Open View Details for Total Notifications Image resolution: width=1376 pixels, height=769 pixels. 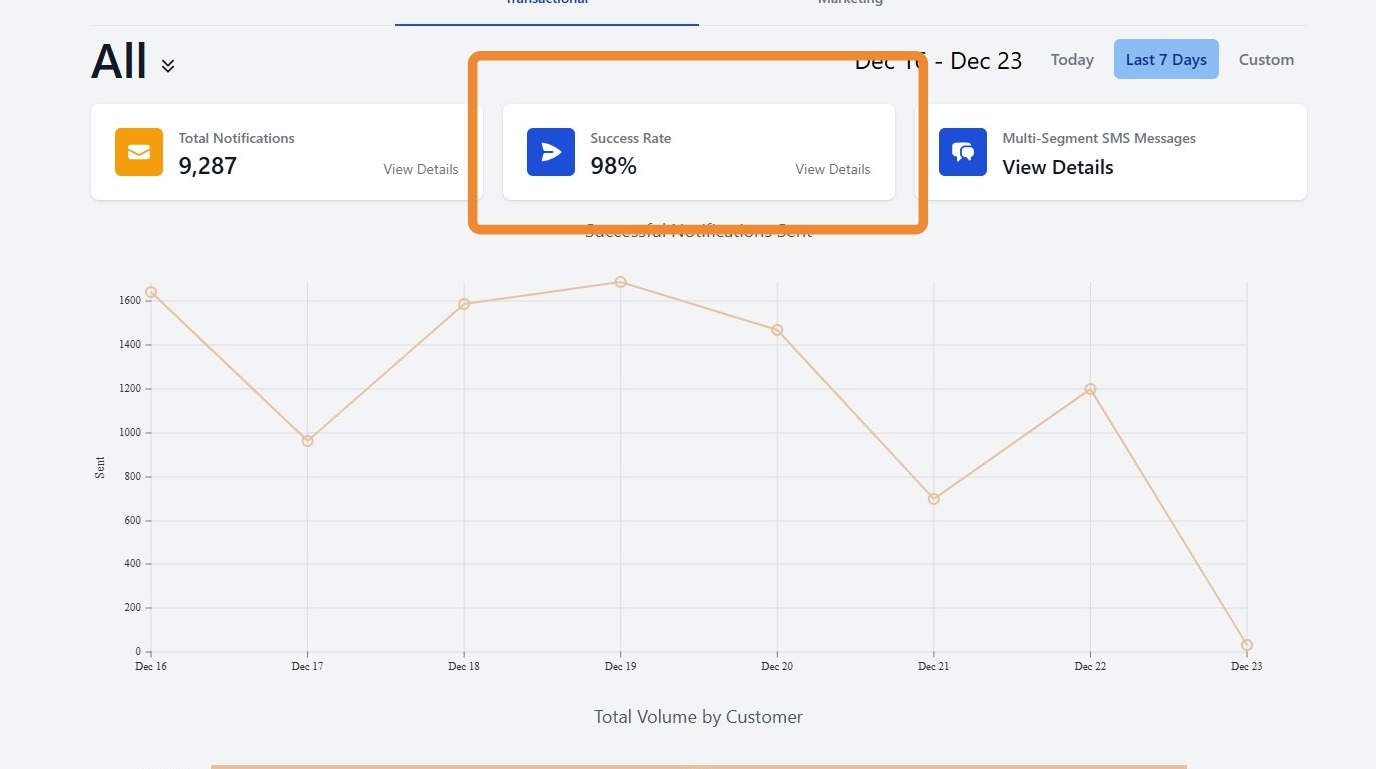[421, 169]
